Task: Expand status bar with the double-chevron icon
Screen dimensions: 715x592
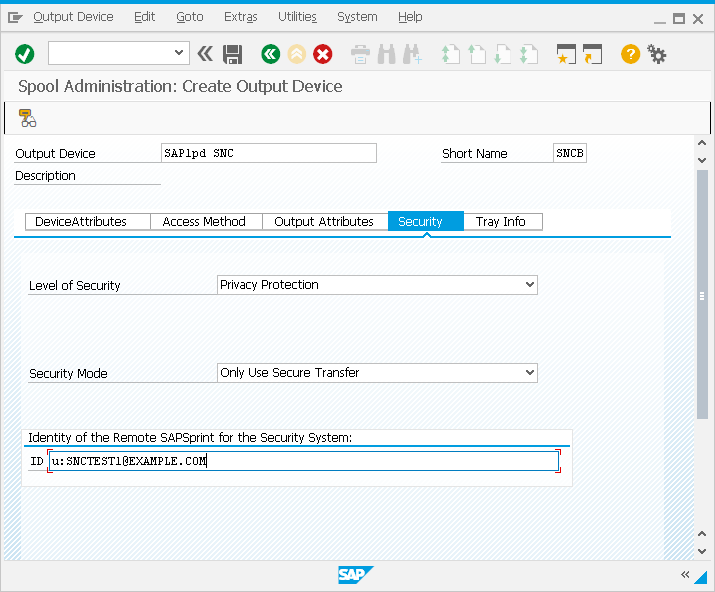Action: coord(685,575)
